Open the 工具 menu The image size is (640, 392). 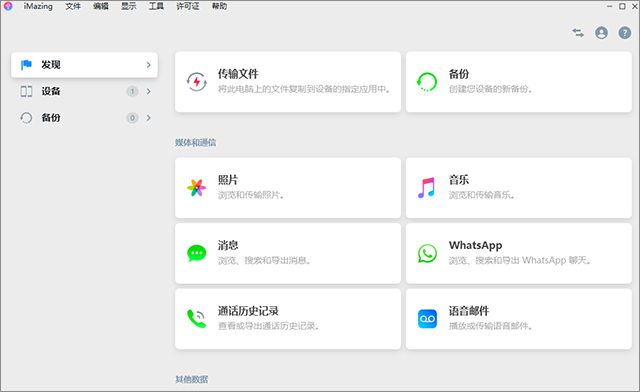(156, 6)
